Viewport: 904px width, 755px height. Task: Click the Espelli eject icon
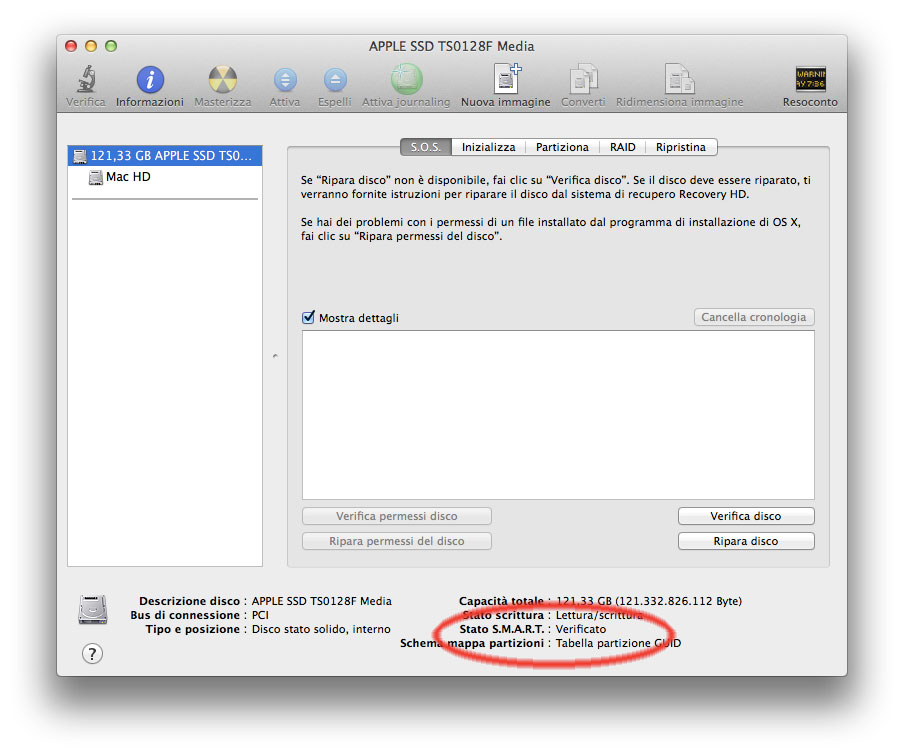click(x=334, y=82)
